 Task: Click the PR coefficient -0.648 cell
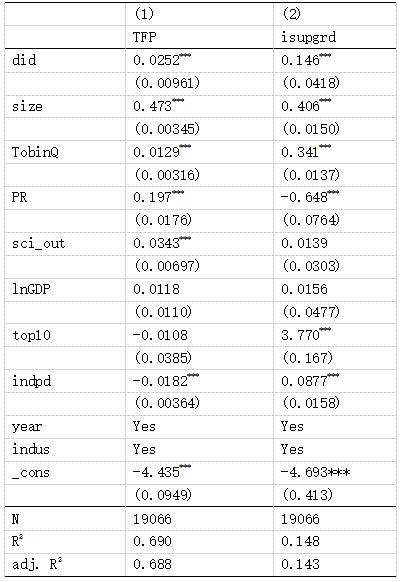pyautogui.click(x=335, y=197)
